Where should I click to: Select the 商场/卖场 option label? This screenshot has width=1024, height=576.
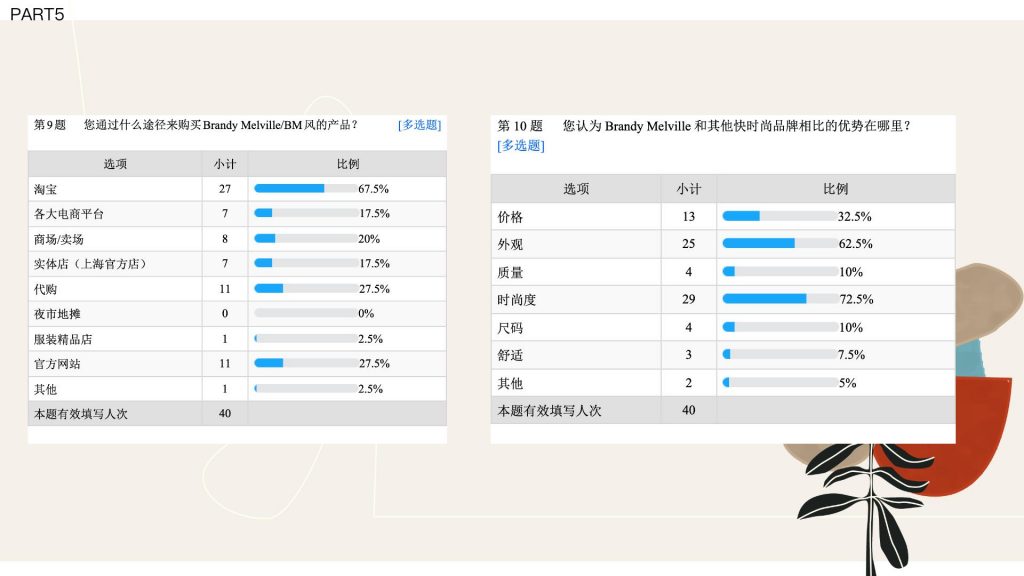(x=59, y=239)
